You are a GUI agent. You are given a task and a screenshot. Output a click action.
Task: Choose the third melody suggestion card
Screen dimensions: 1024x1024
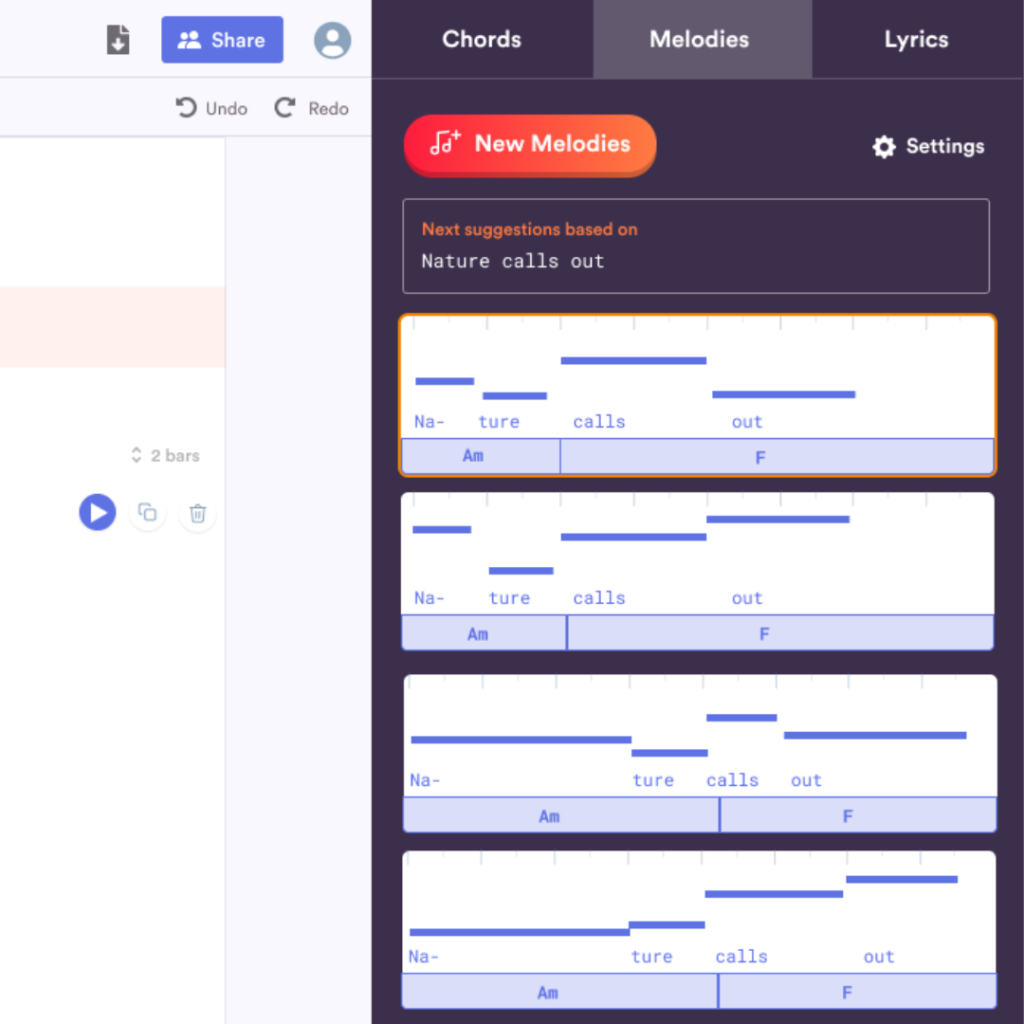pyautogui.click(x=699, y=752)
